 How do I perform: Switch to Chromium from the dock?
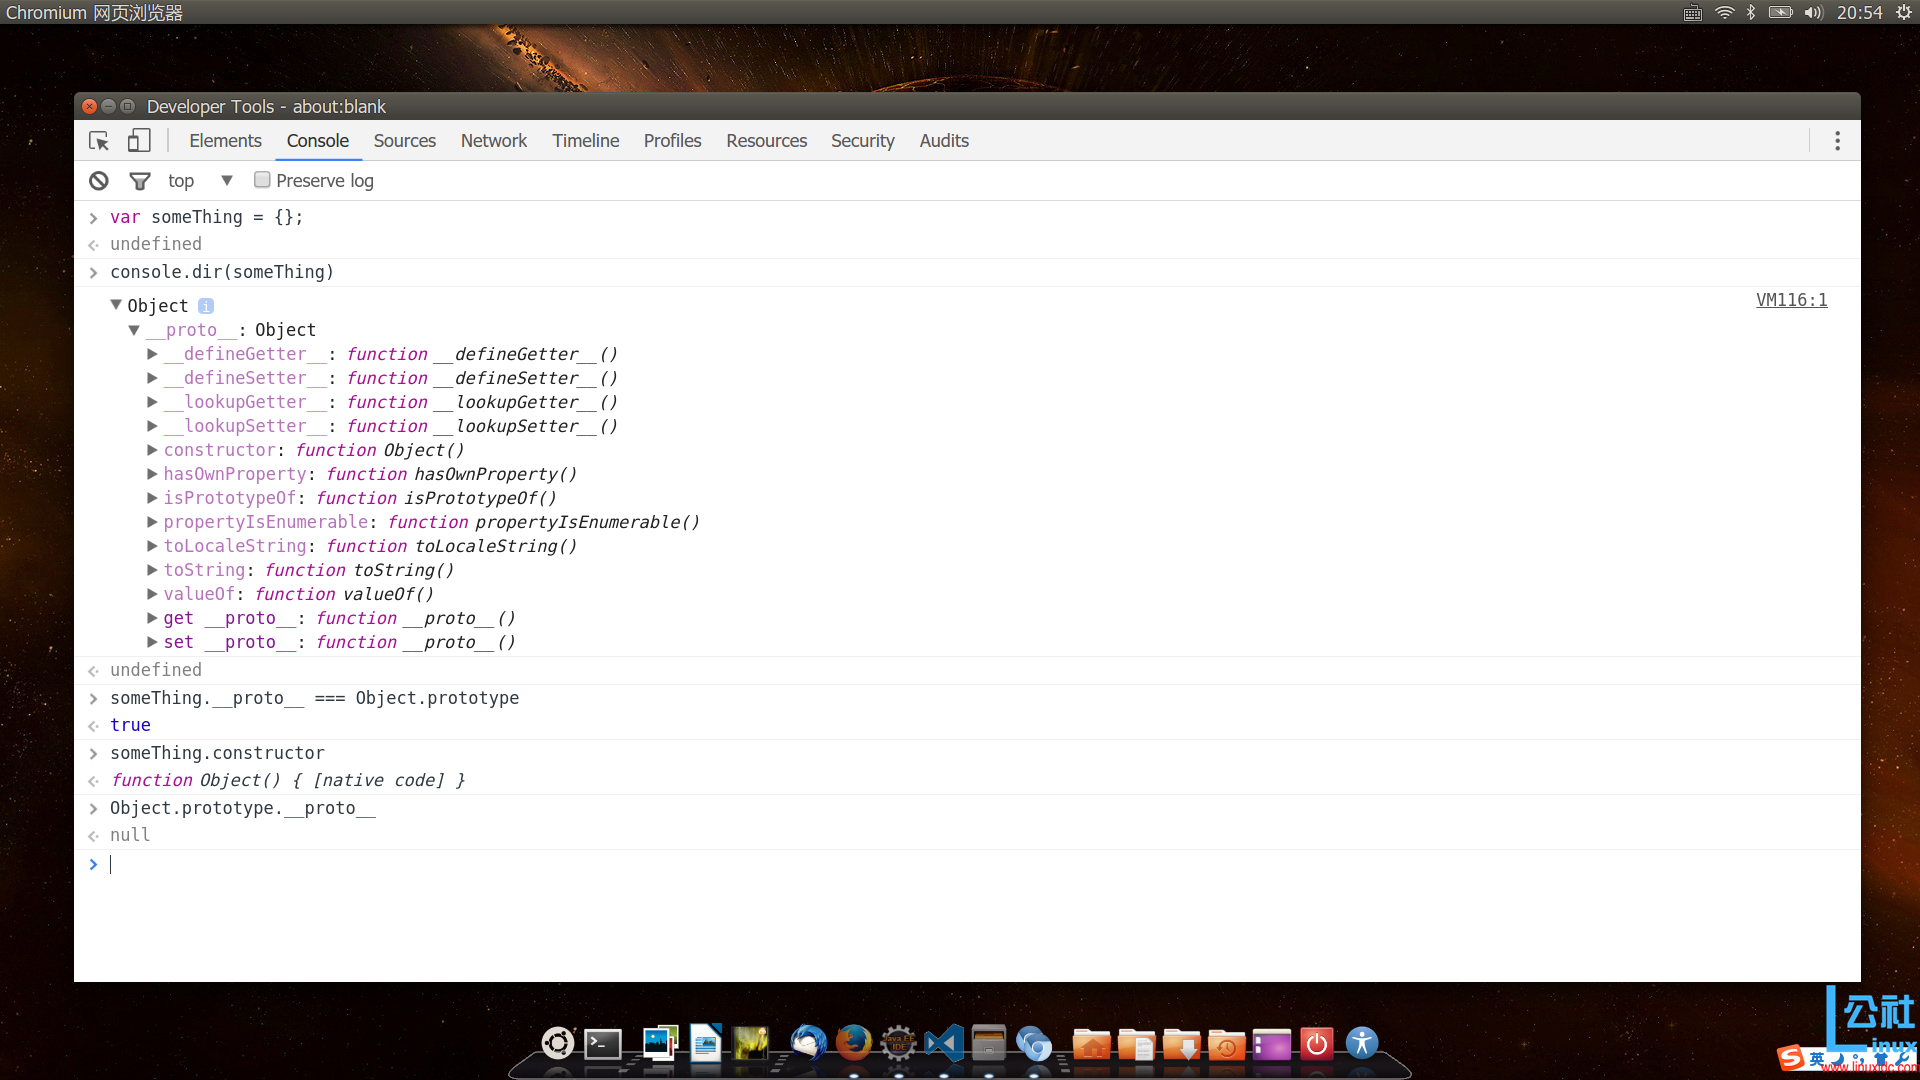(x=1034, y=1044)
